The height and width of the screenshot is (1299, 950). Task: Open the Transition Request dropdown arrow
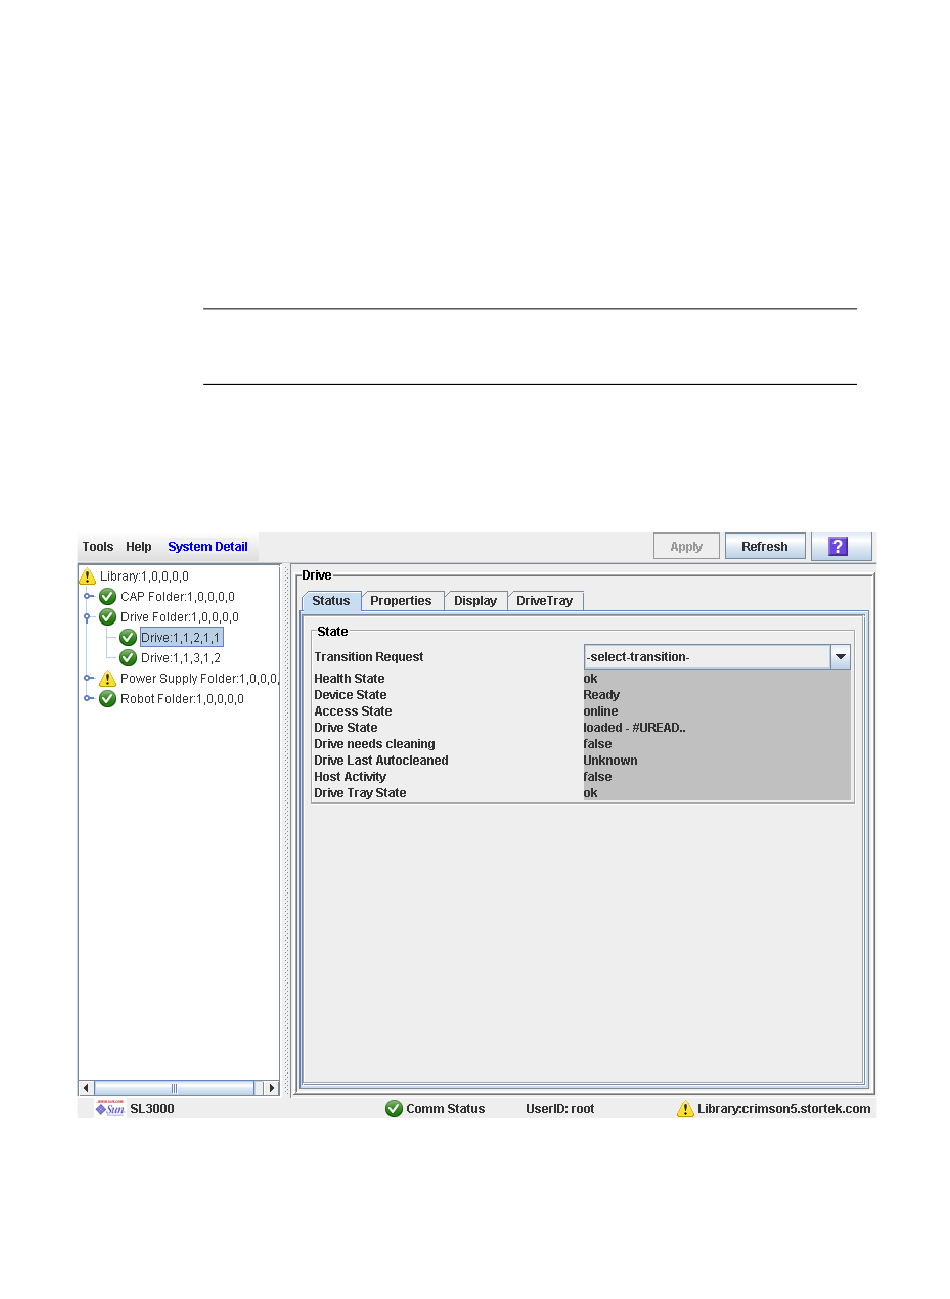click(841, 657)
